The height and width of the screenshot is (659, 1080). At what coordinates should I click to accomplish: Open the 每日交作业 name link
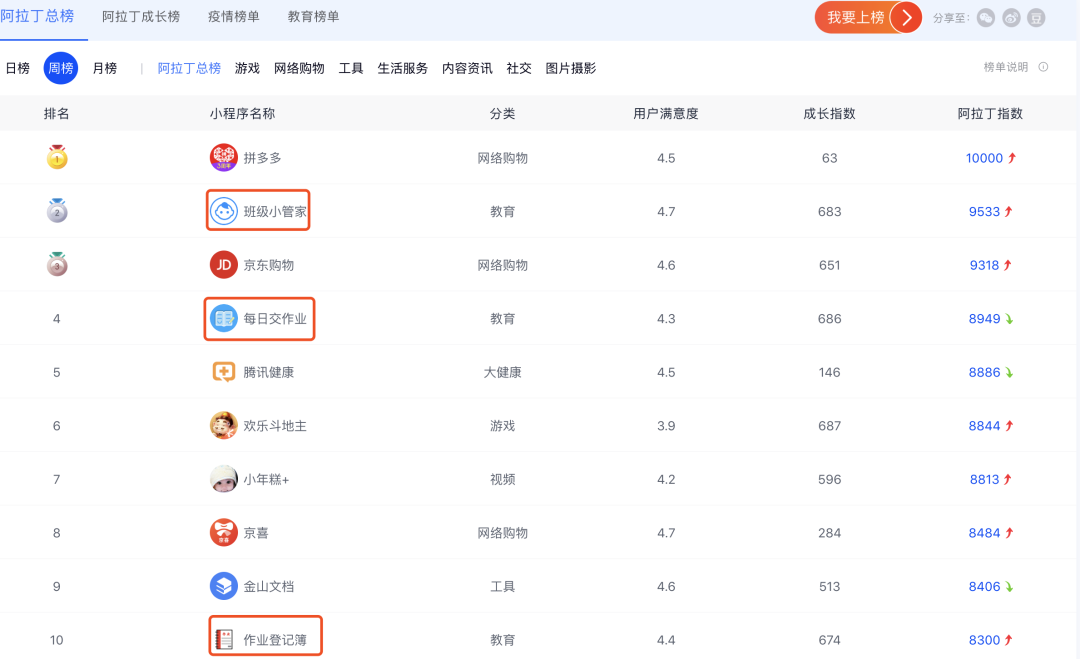pyautogui.click(x=275, y=319)
